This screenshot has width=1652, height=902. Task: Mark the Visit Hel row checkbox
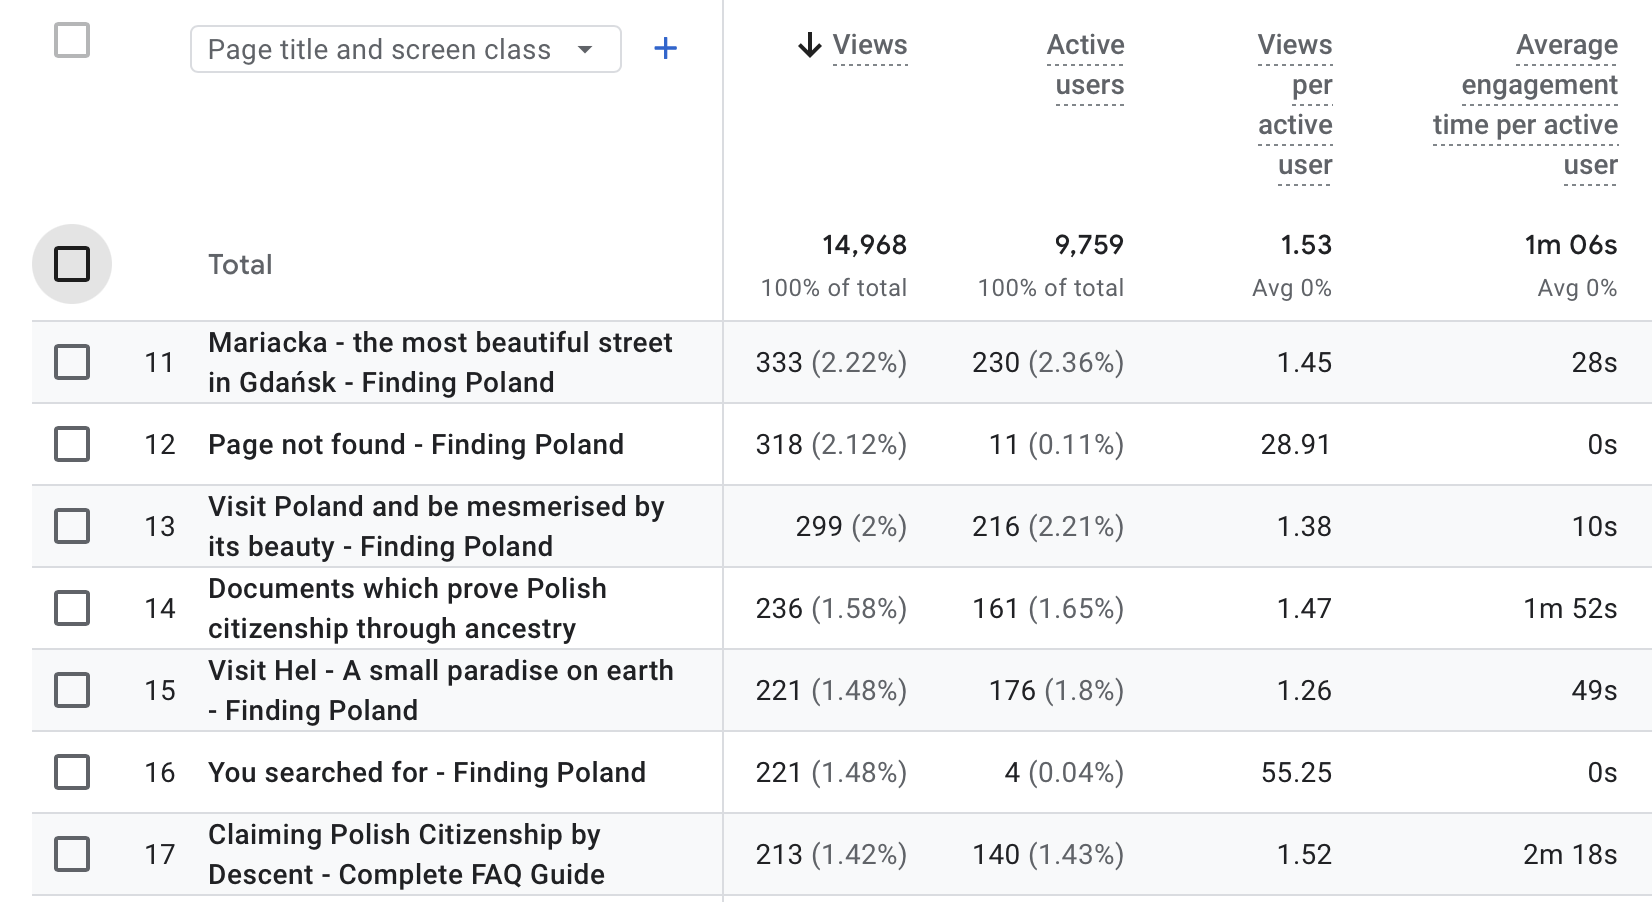tap(72, 690)
